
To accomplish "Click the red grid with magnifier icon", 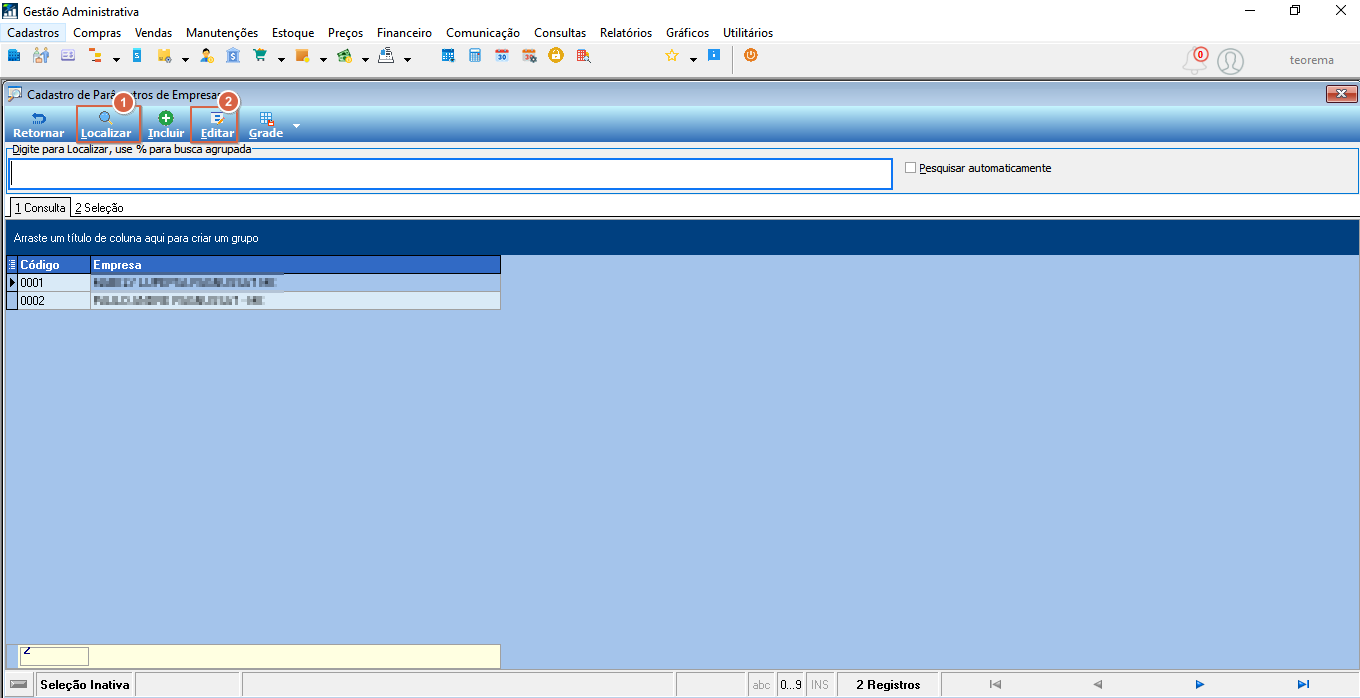I will point(582,56).
